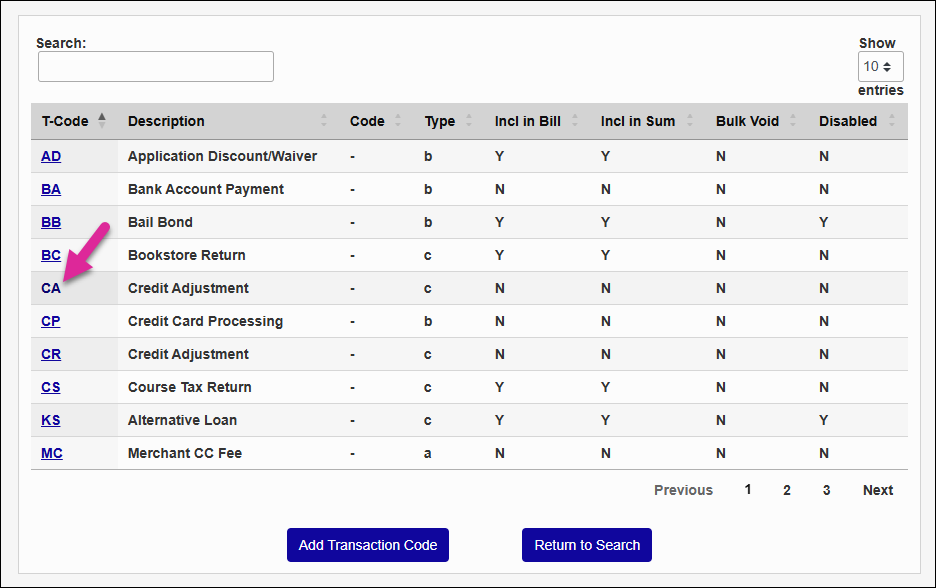
Task: Select the Bail Bond description
Action: click(160, 222)
